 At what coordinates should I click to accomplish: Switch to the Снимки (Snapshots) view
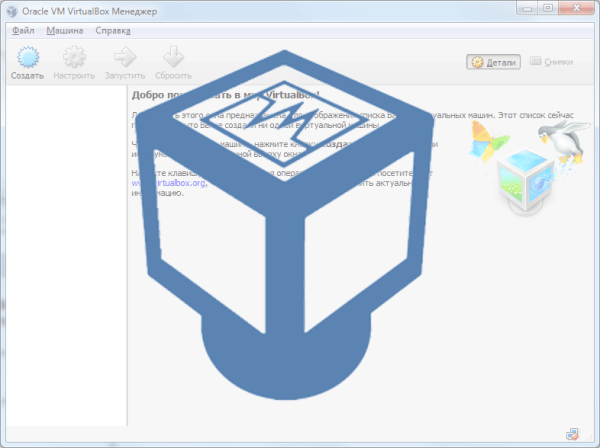551,62
